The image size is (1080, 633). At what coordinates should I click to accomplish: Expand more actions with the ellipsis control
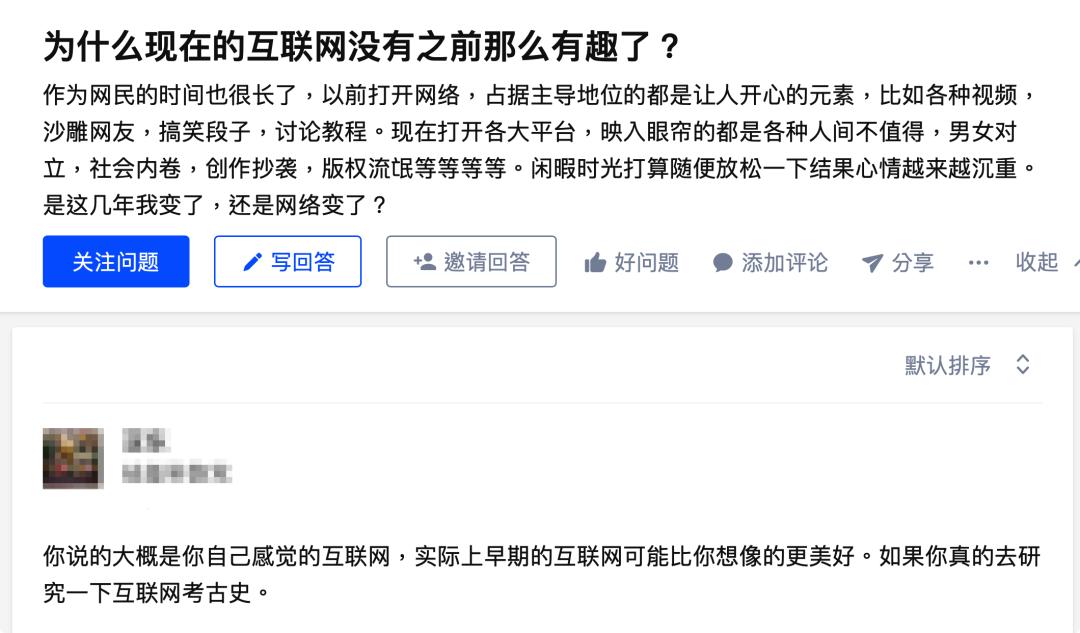[978, 263]
